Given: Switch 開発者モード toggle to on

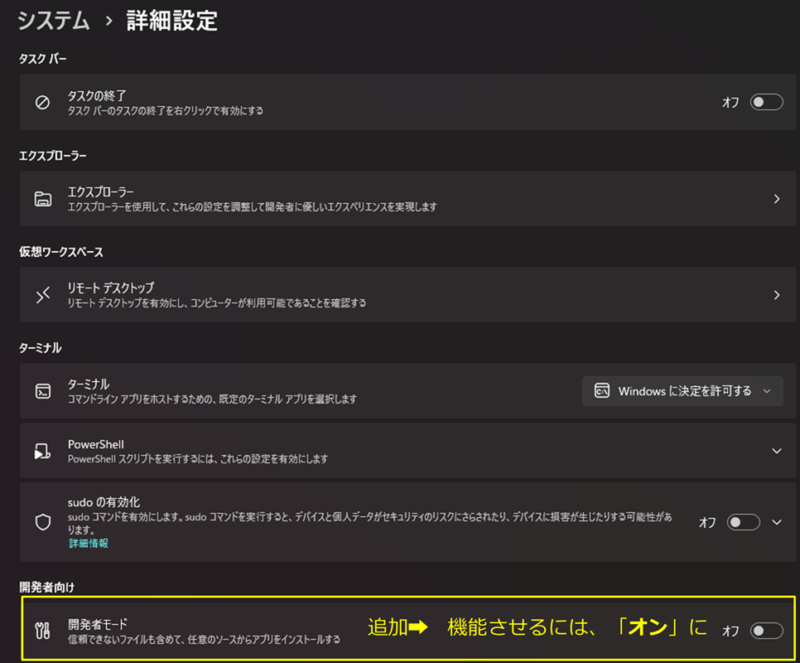Looking at the screenshot, I should point(766,630).
